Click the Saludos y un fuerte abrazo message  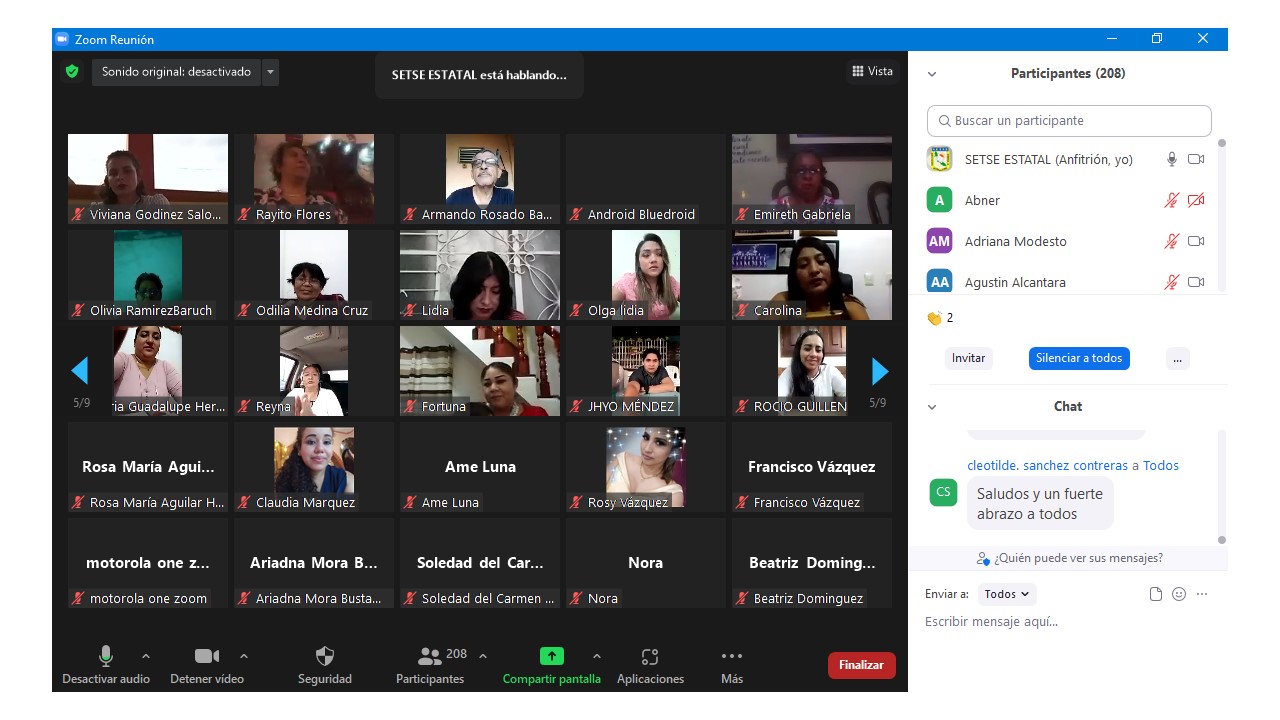pos(1040,504)
